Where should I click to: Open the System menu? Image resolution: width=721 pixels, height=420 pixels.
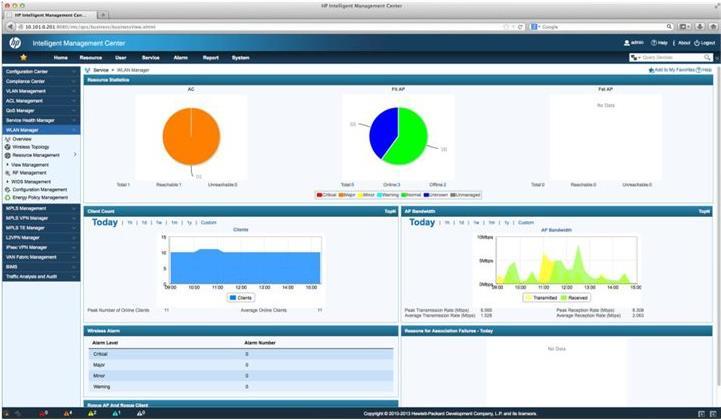click(241, 58)
